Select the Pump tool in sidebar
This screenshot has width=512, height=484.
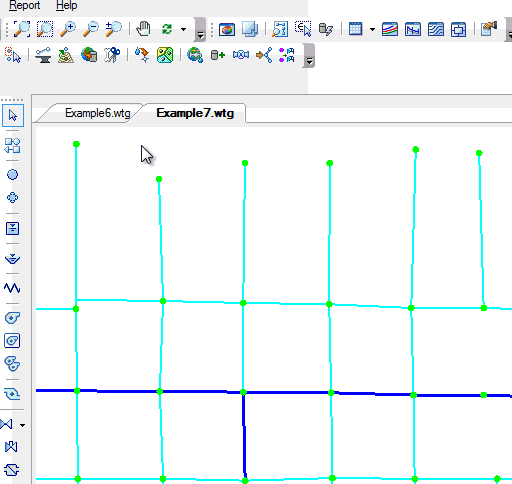(x=12, y=318)
